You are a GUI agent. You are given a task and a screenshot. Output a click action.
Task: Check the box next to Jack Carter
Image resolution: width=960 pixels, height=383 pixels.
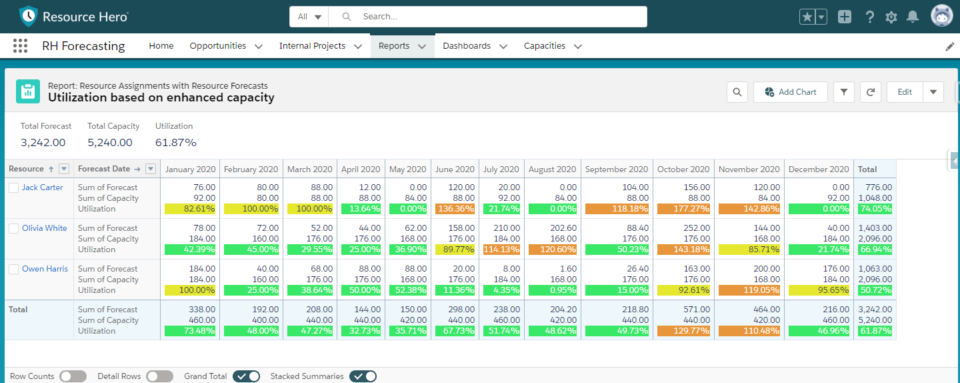coord(14,188)
